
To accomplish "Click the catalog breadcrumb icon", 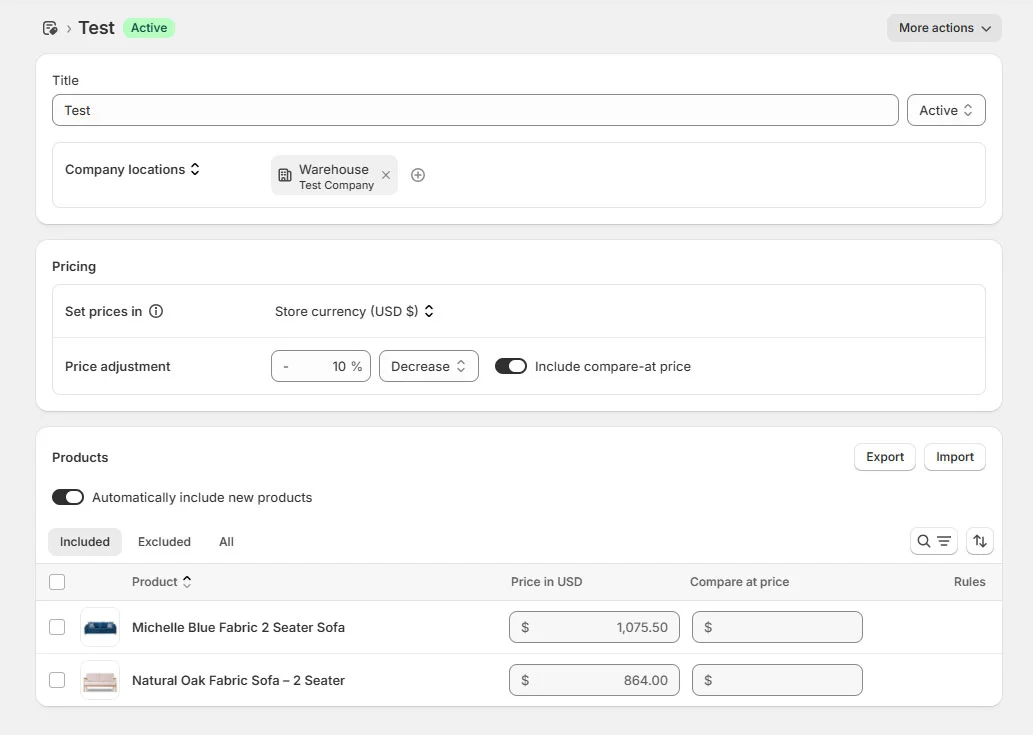I will click(50, 28).
